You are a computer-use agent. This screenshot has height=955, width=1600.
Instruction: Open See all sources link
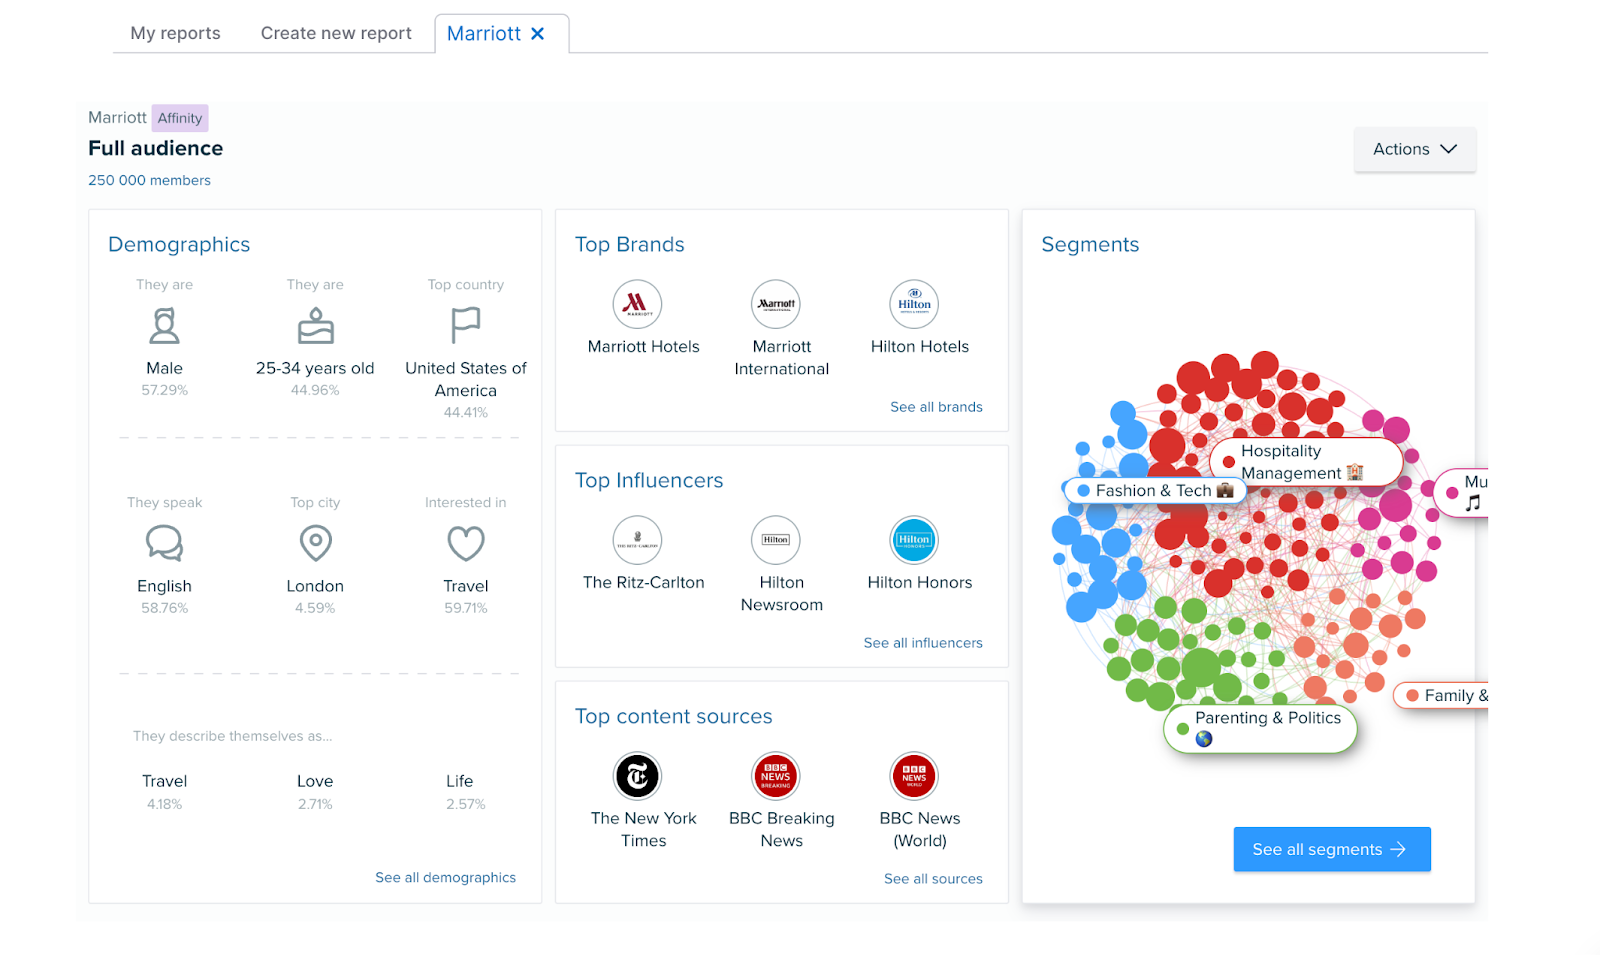tap(933, 879)
